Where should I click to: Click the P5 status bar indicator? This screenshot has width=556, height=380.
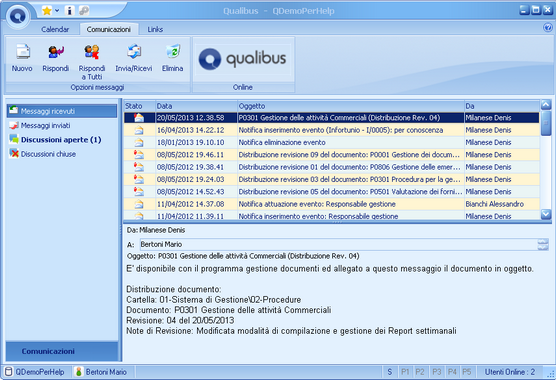[x=467, y=372]
